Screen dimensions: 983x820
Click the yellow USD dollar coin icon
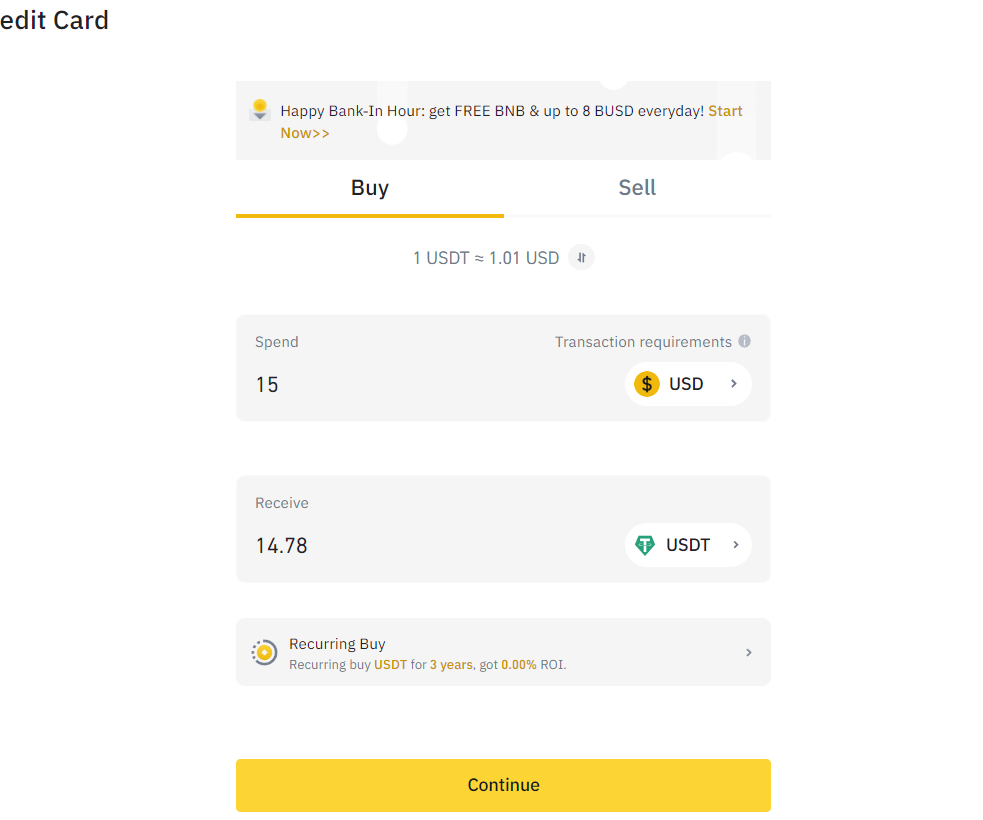[647, 384]
